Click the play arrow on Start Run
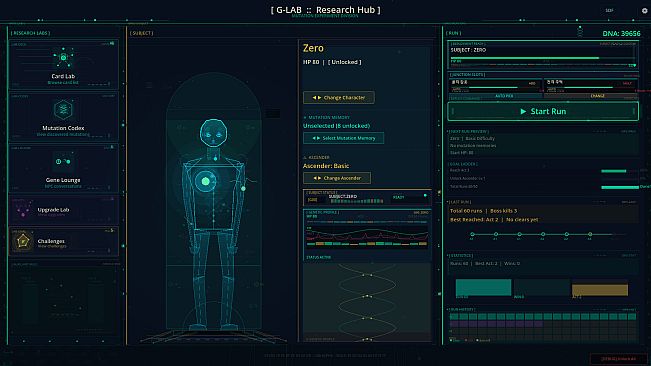This screenshot has height=366, width=651. click(523, 111)
